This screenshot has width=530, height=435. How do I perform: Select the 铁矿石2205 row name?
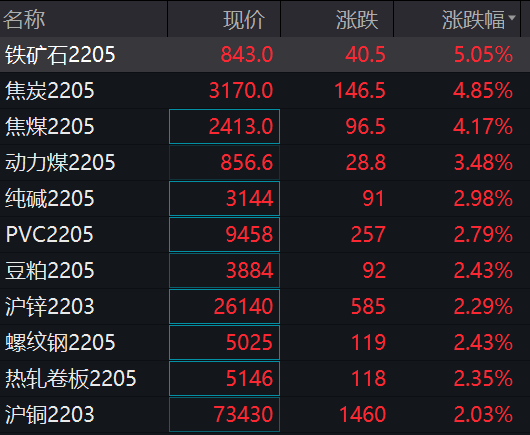point(60,55)
